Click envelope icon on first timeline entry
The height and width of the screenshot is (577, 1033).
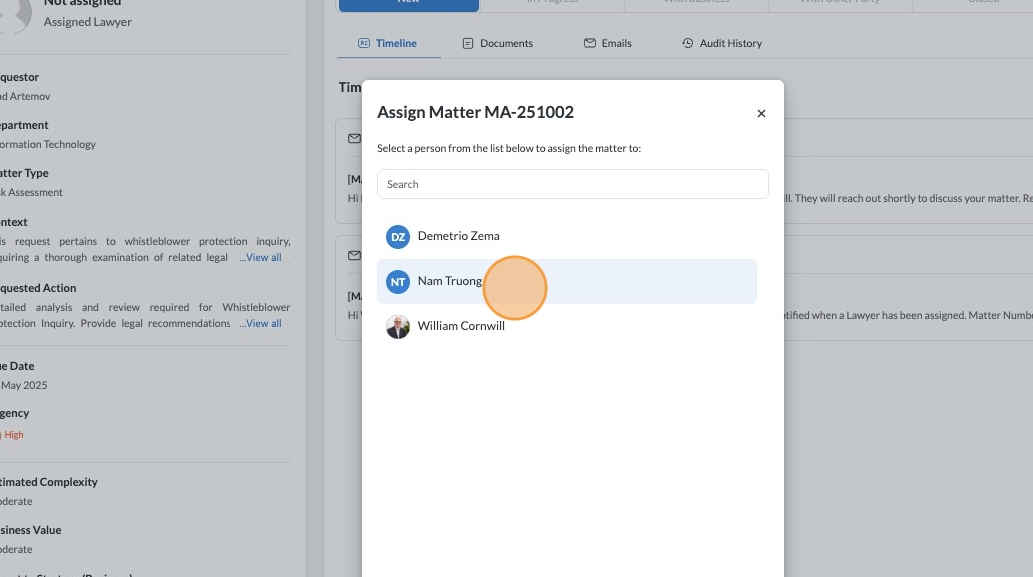353,138
